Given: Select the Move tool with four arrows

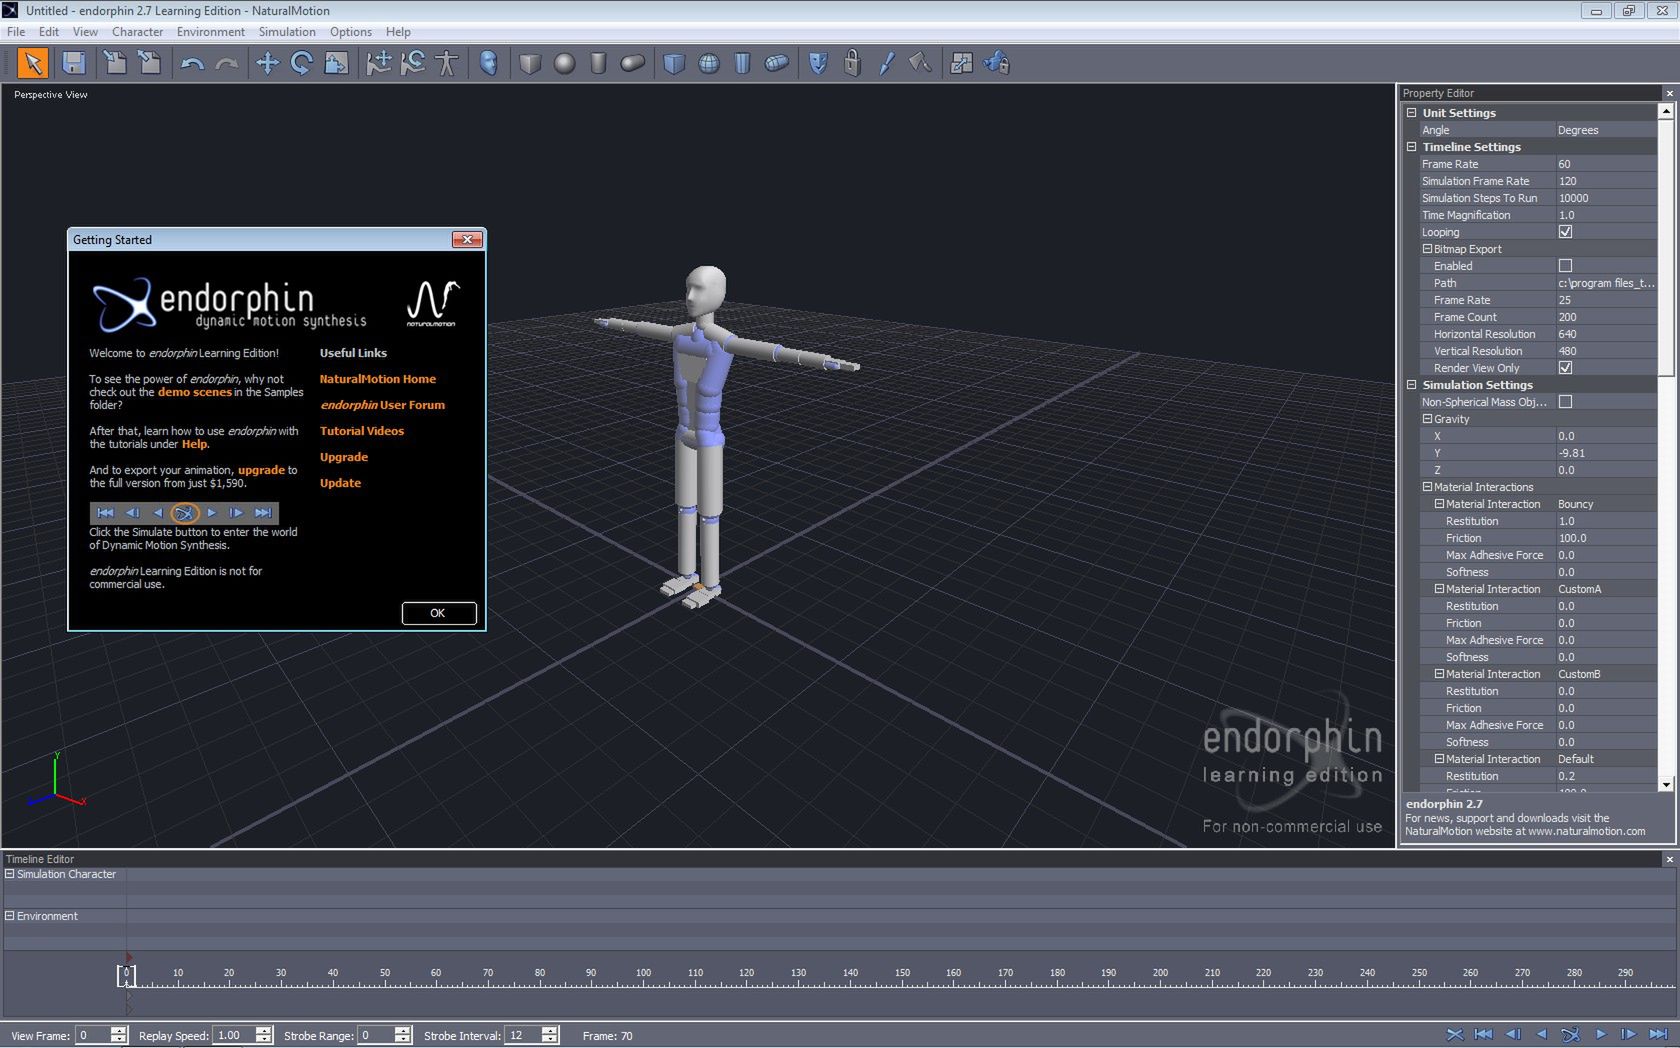Looking at the screenshot, I should pyautogui.click(x=267, y=64).
